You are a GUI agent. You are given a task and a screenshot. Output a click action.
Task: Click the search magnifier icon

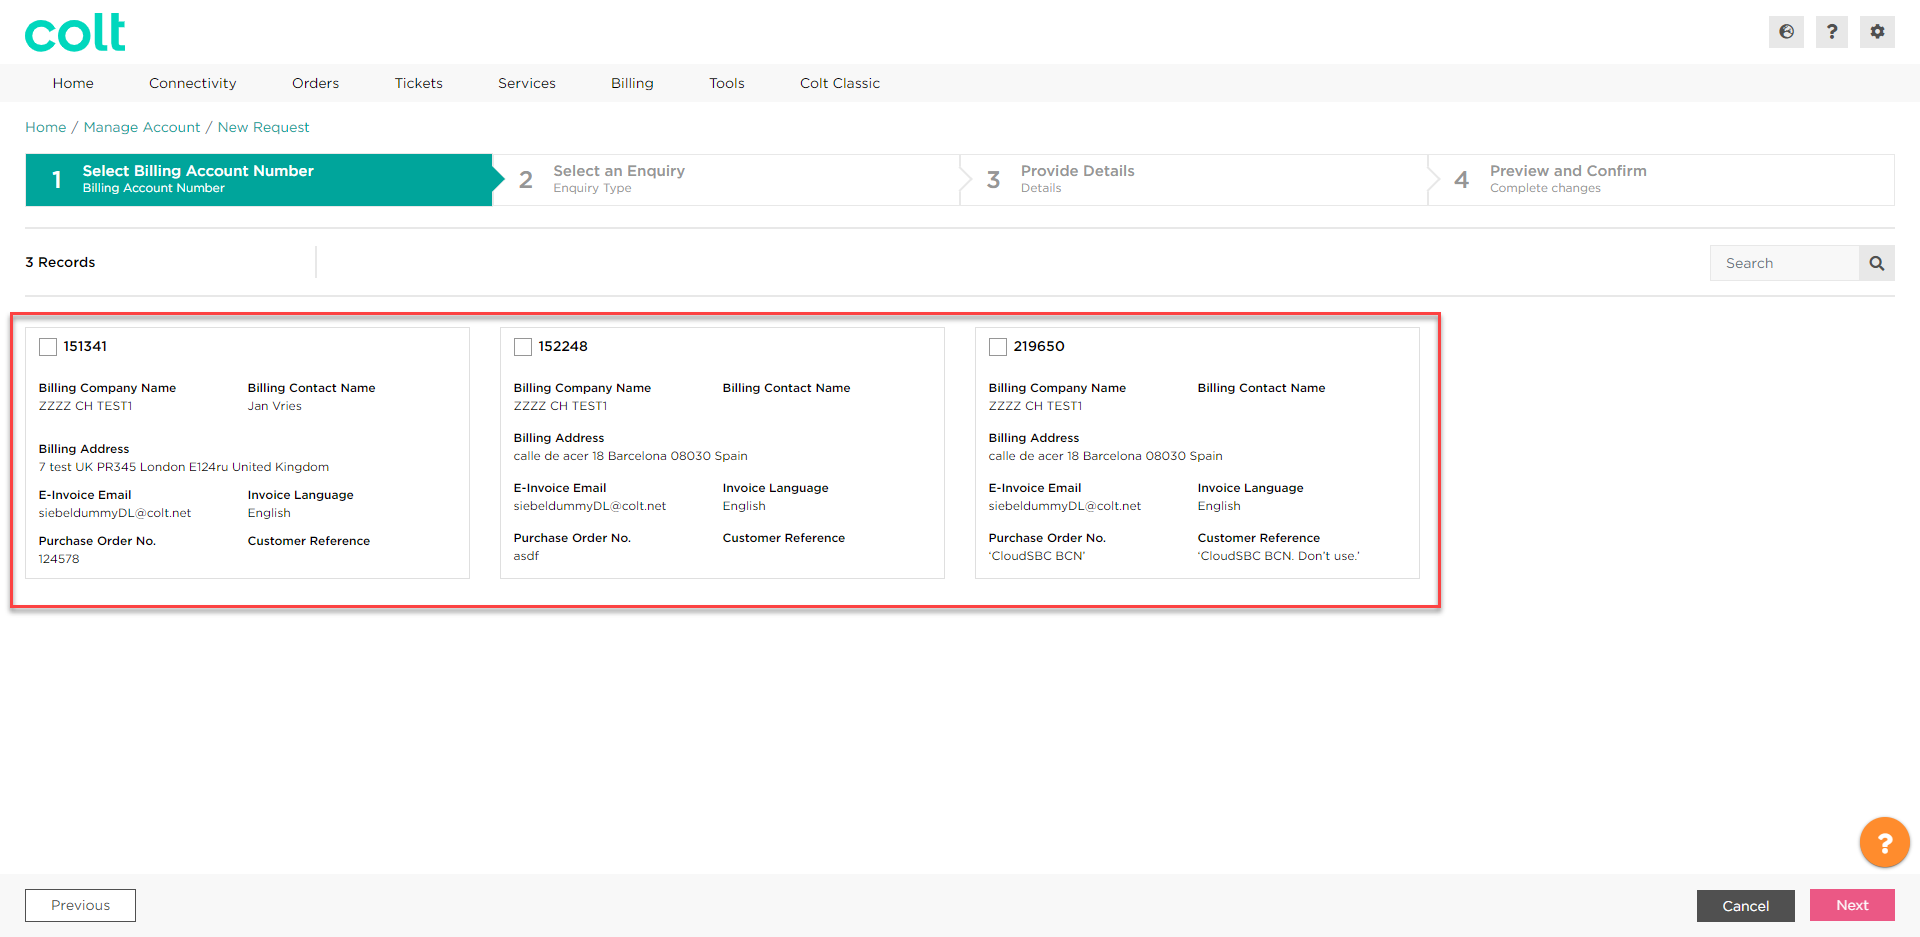coord(1876,263)
